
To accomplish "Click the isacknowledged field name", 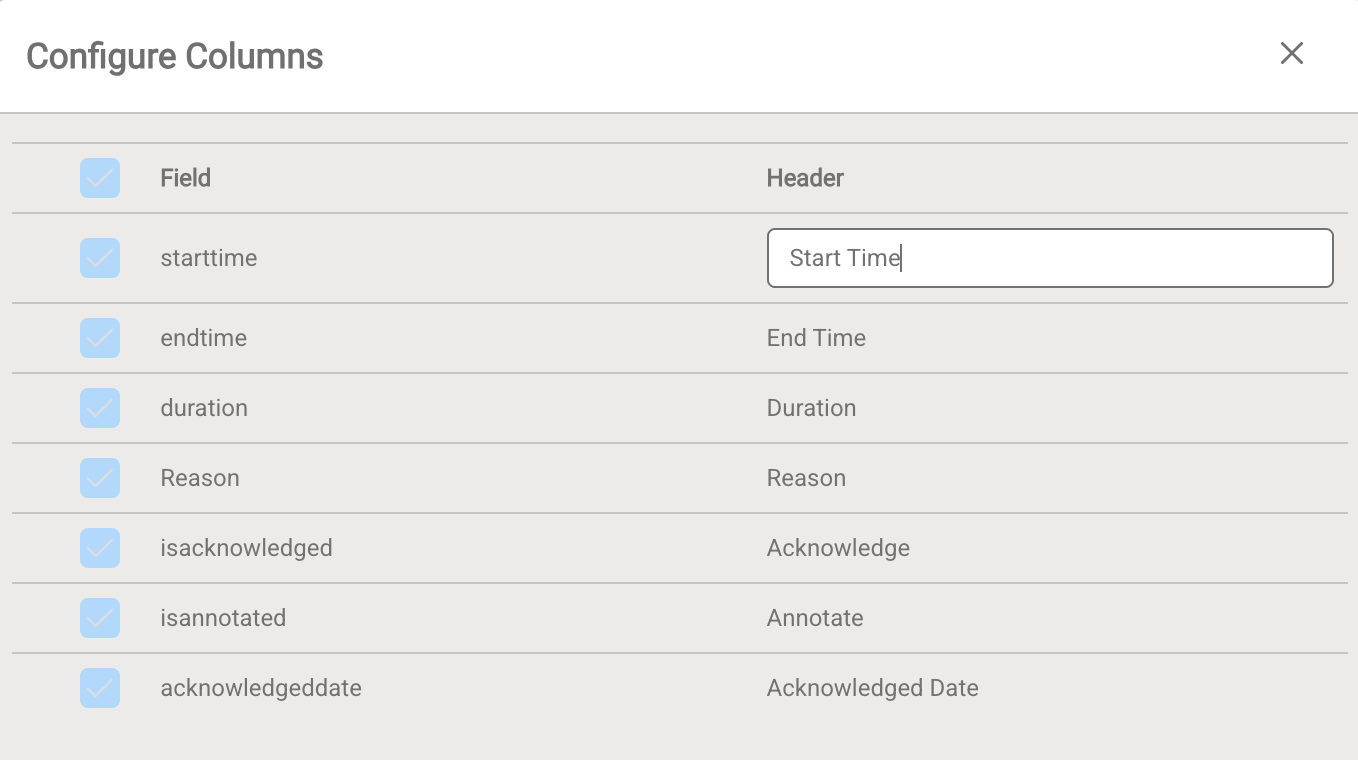I will 246,547.
